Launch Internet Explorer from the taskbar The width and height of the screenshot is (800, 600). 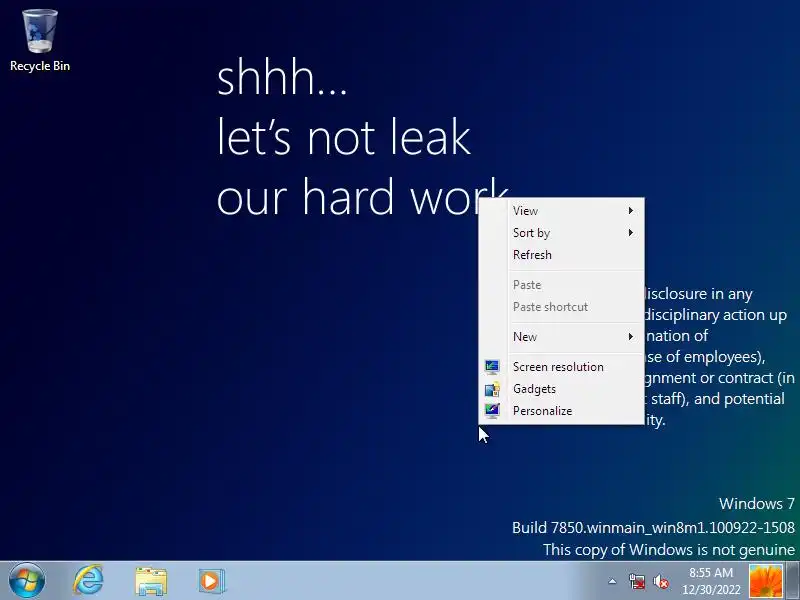click(x=89, y=581)
